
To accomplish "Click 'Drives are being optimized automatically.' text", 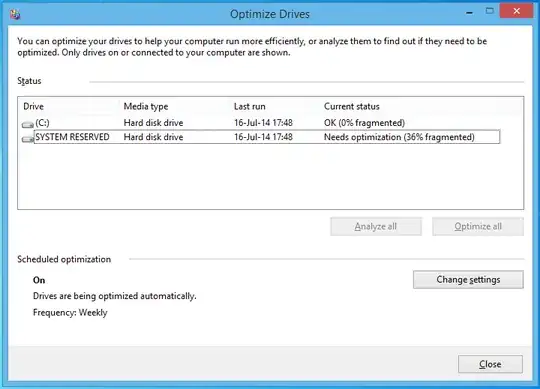I will click(114, 296).
